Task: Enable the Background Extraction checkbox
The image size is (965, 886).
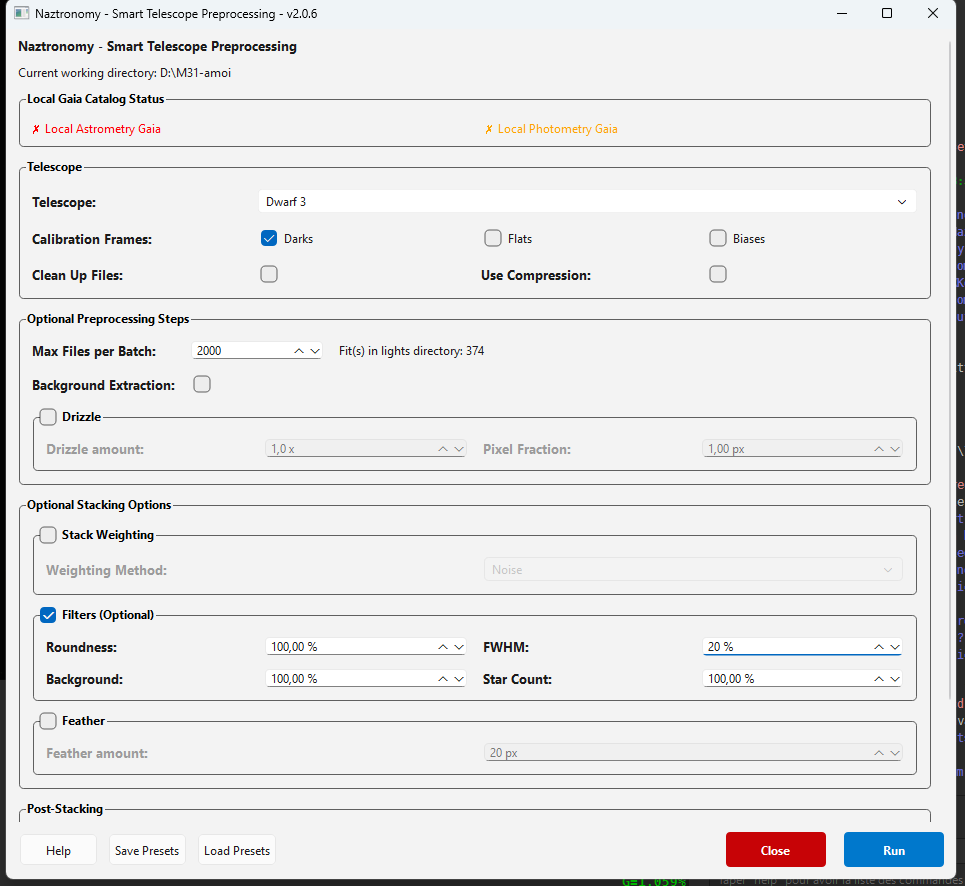Action: click(x=202, y=384)
